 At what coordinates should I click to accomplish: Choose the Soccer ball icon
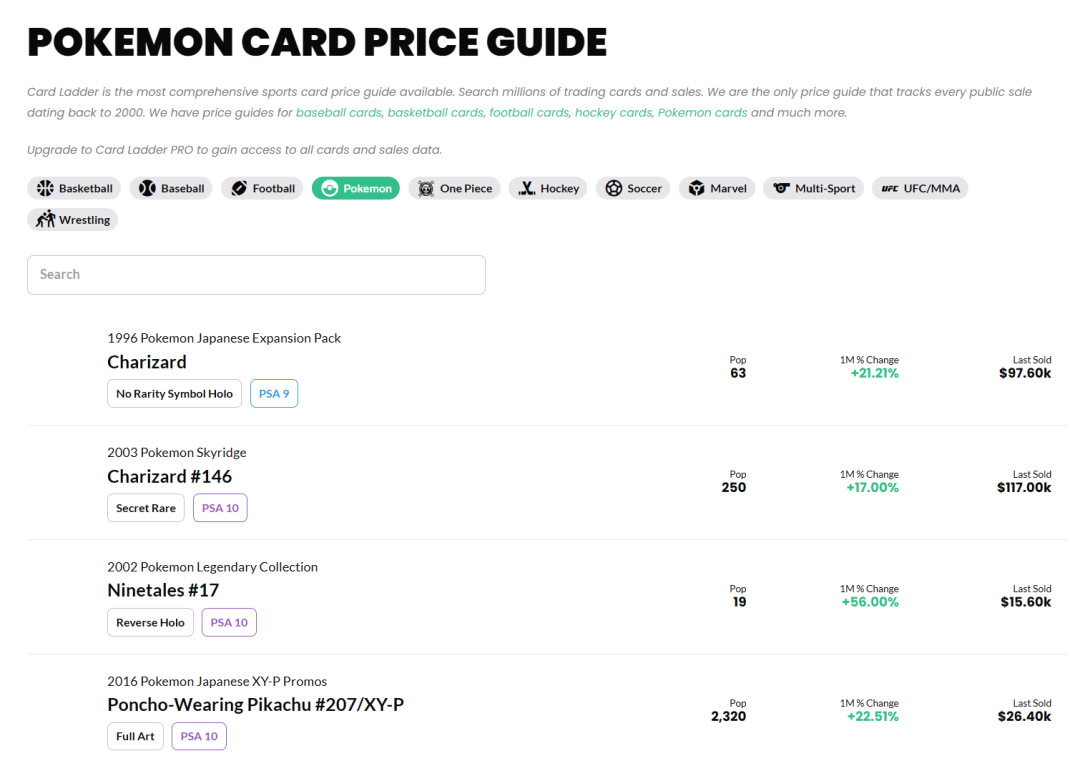[614, 188]
